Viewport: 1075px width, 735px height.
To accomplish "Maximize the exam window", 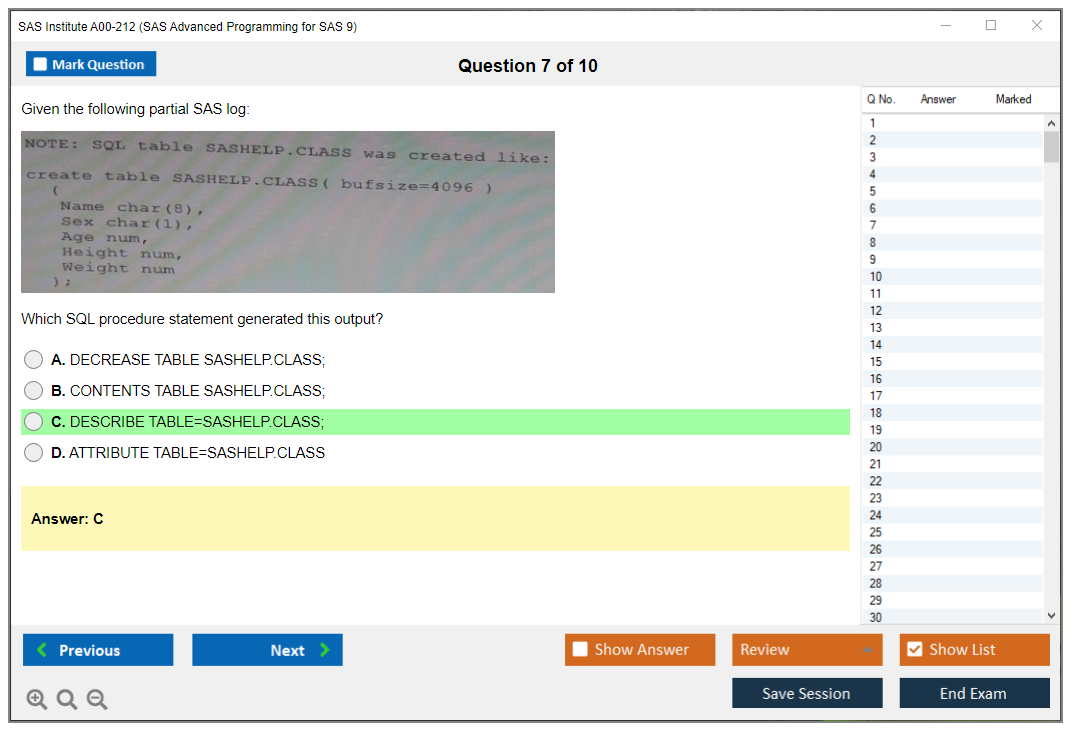I will [991, 26].
